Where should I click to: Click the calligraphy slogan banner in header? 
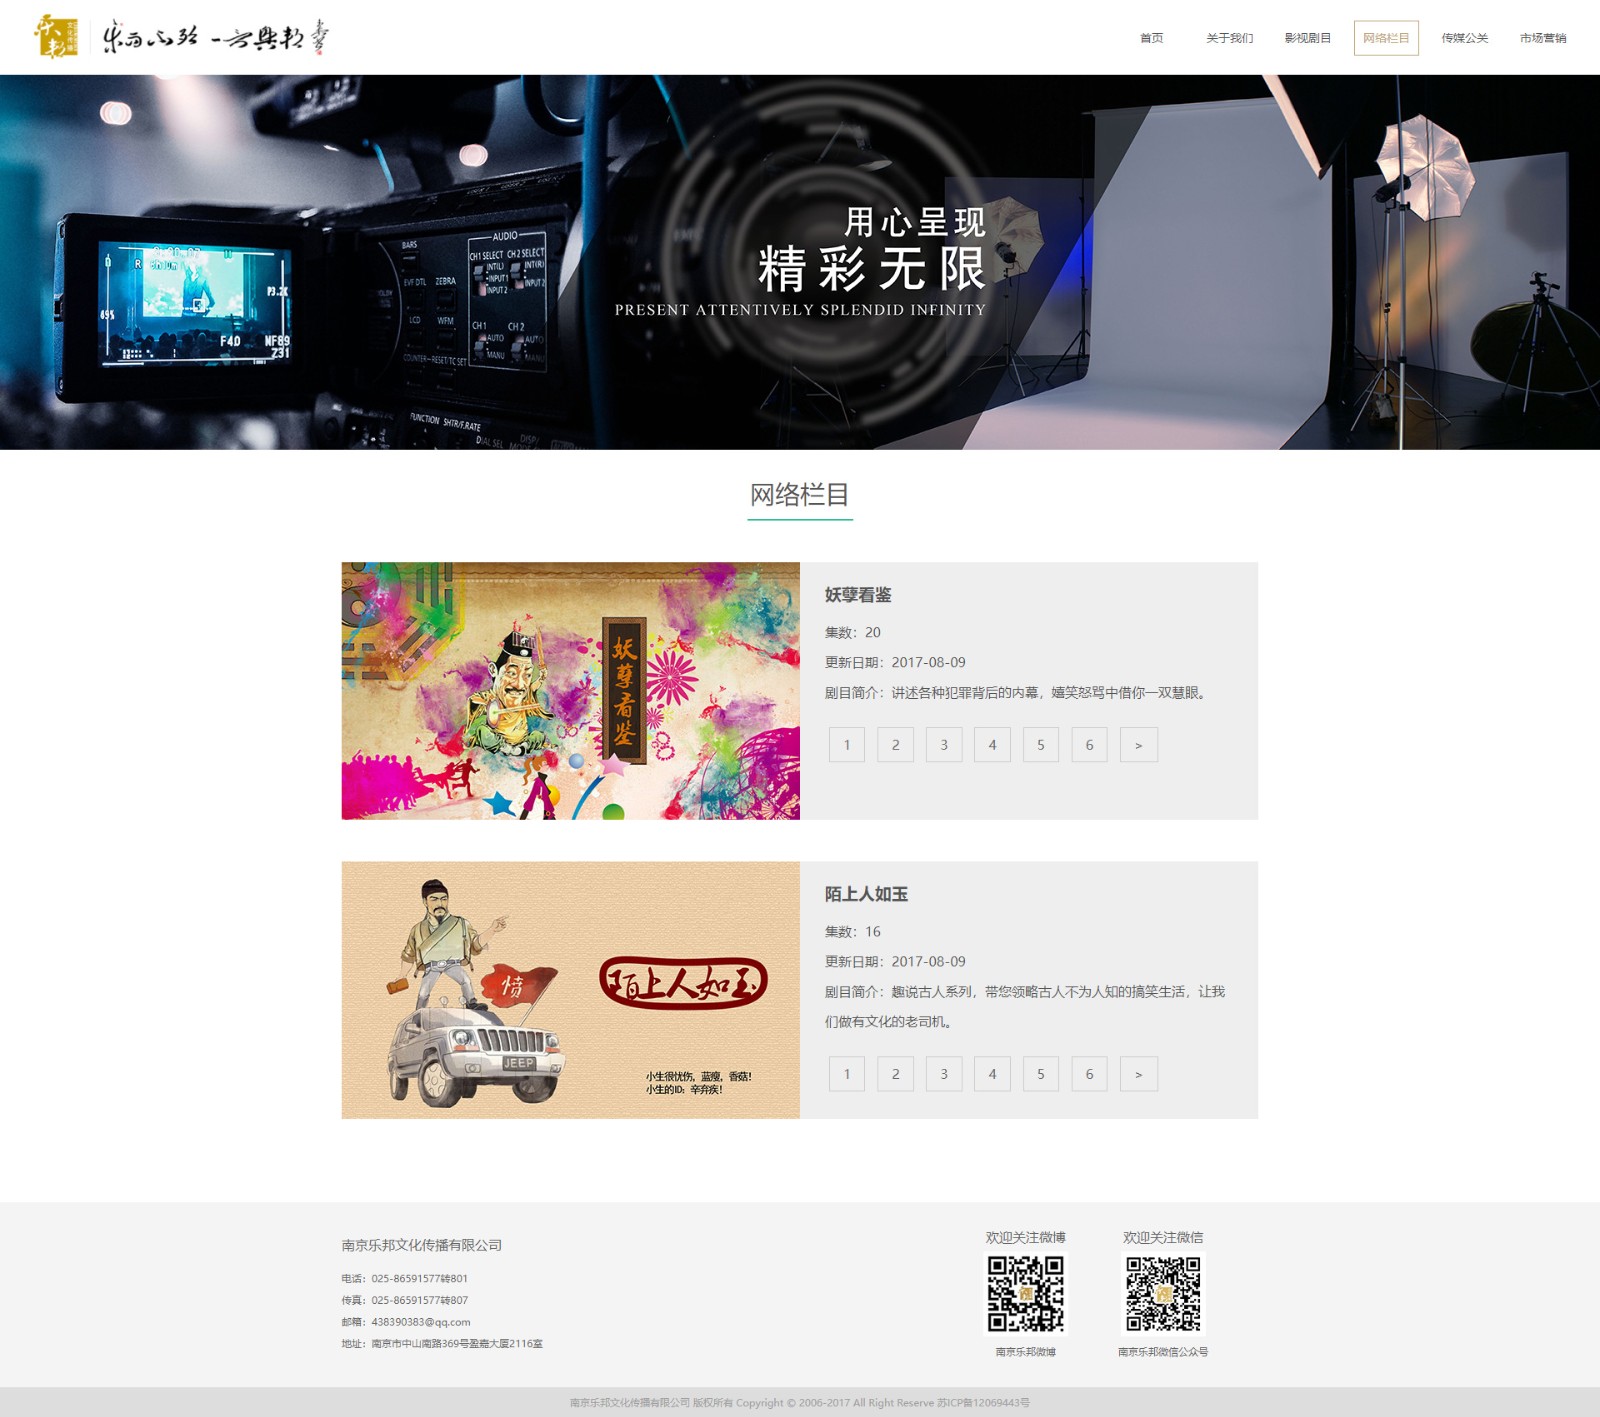click(215, 38)
